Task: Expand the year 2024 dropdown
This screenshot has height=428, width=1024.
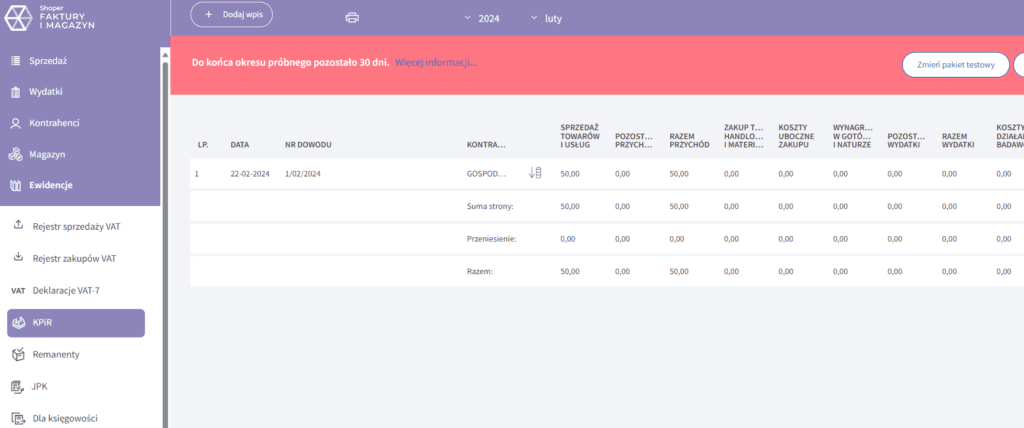Action: click(x=483, y=18)
